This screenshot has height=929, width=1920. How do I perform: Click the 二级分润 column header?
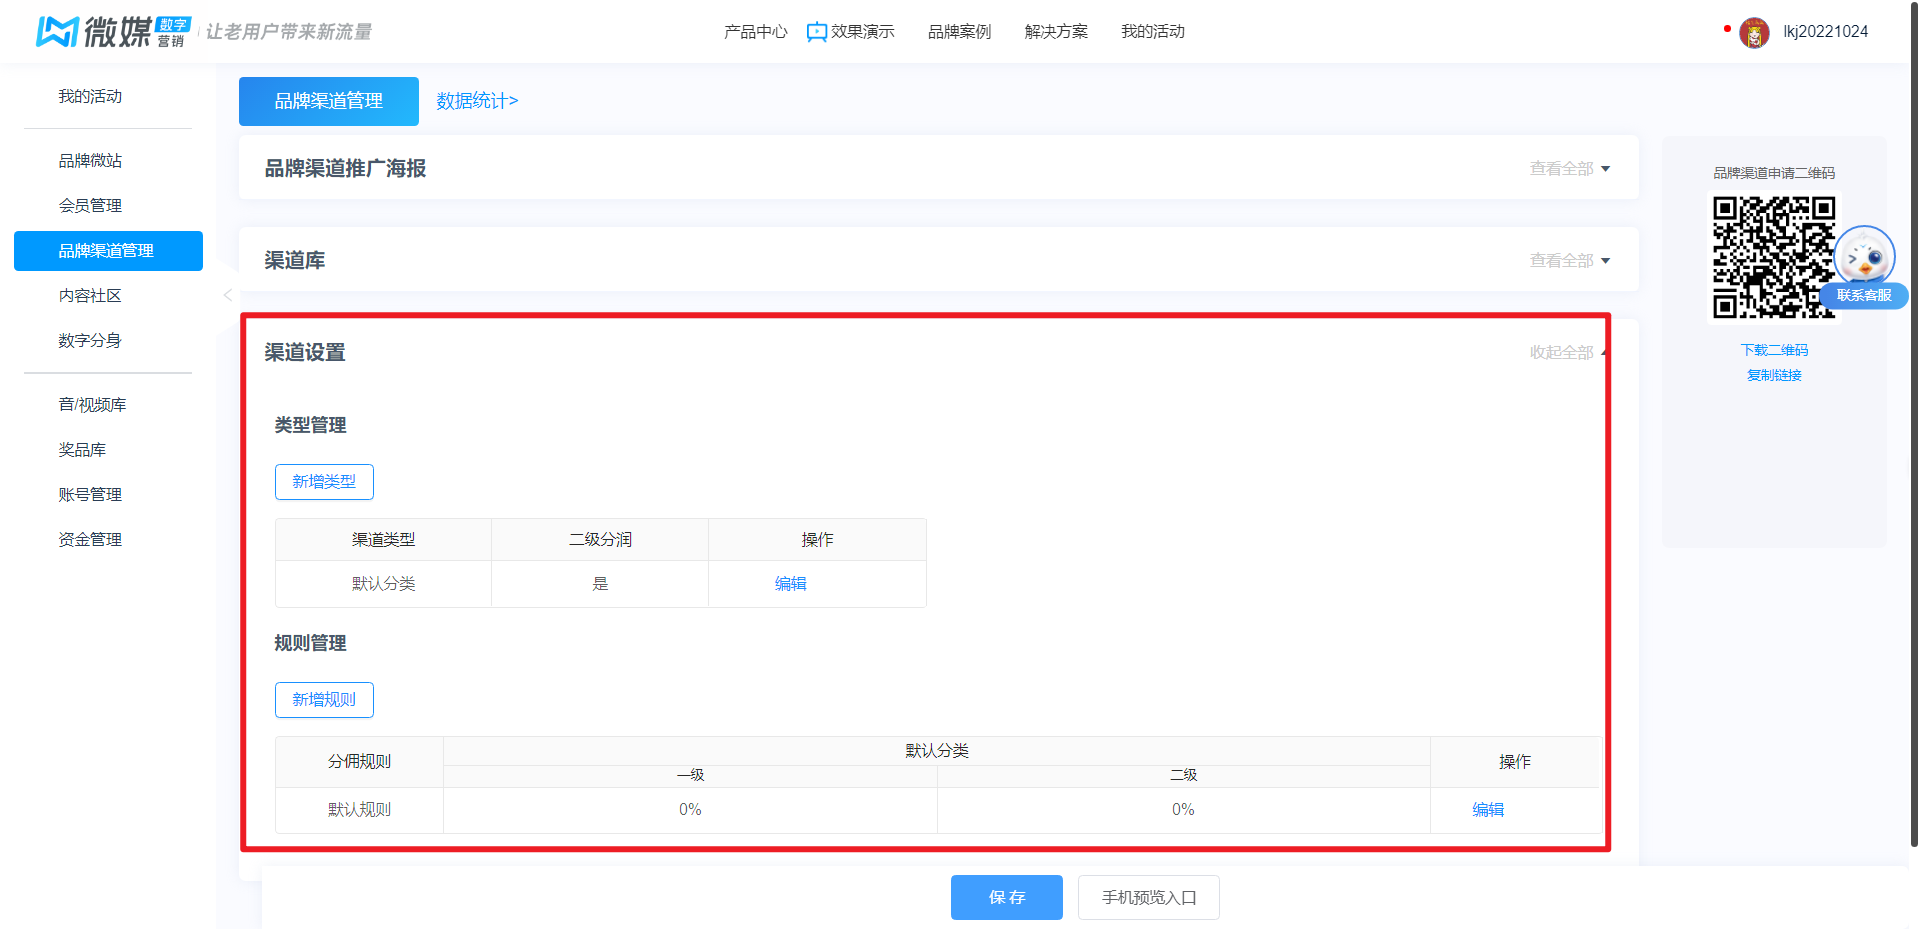pyautogui.click(x=600, y=540)
